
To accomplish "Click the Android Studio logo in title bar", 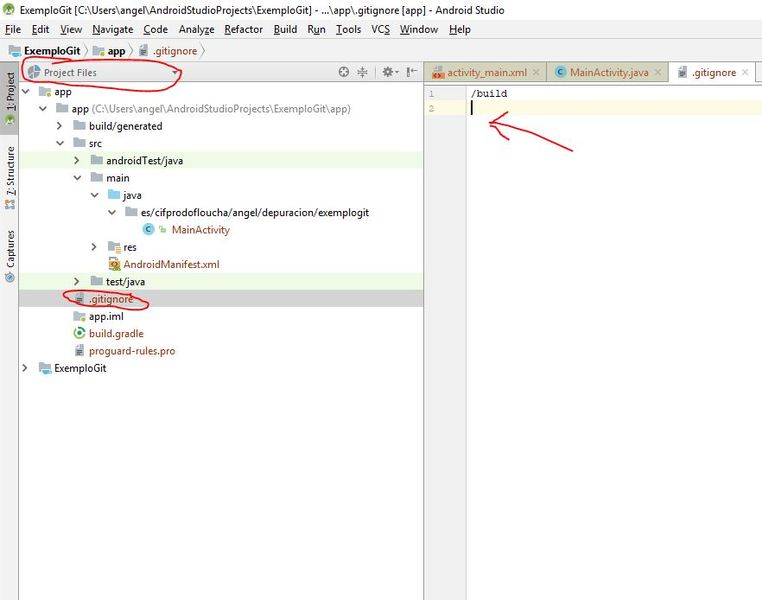I will tap(9, 9).
